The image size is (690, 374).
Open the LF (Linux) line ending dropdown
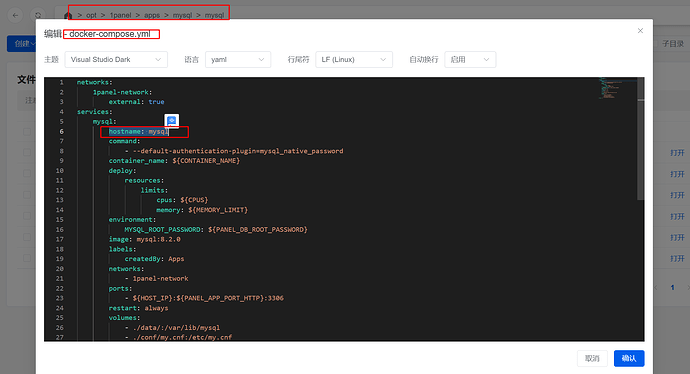354,59
